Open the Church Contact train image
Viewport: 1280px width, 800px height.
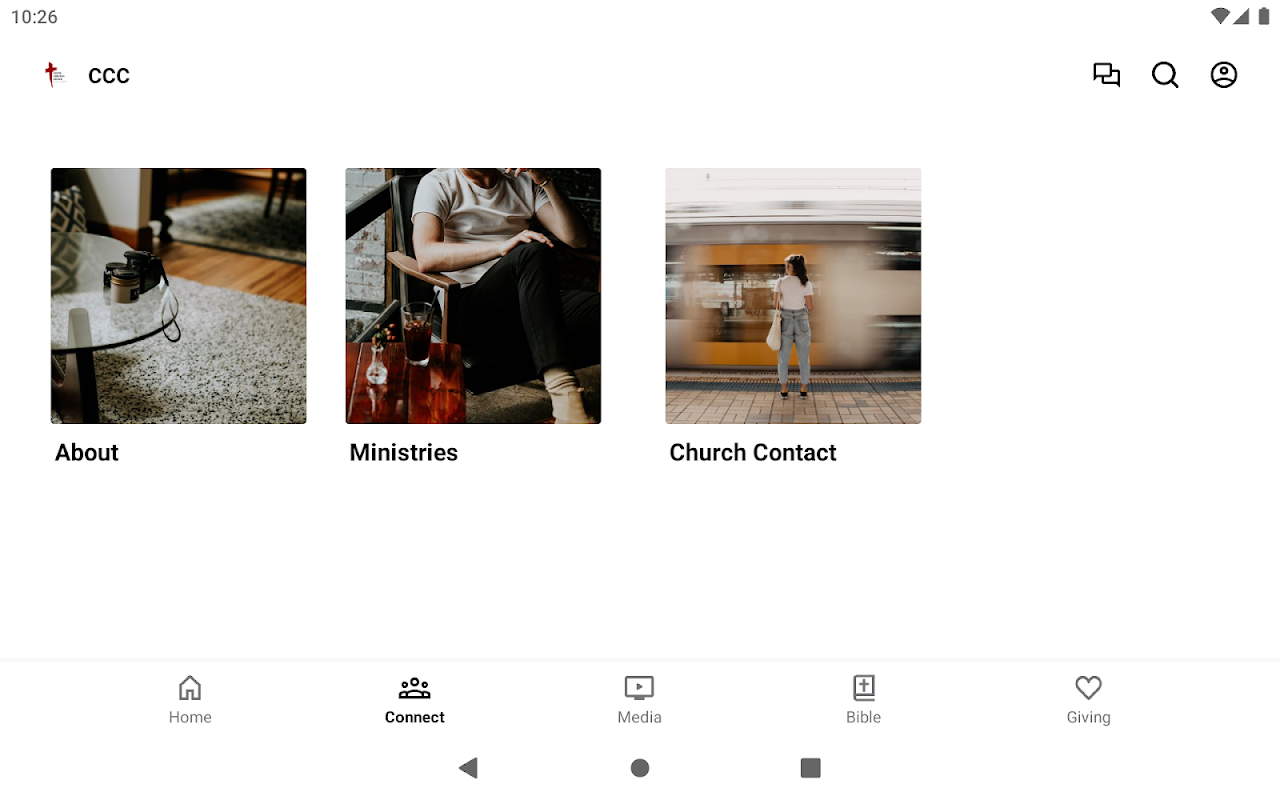[793, 296]
